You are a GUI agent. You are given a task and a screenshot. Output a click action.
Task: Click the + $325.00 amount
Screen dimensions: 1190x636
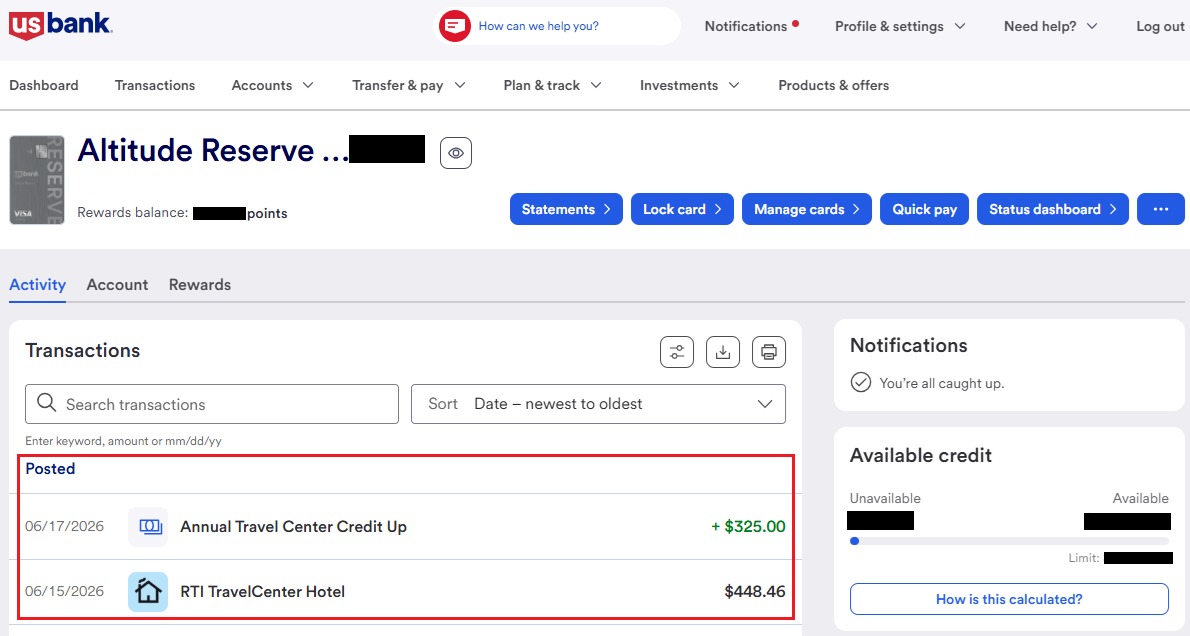pos(748,527)
